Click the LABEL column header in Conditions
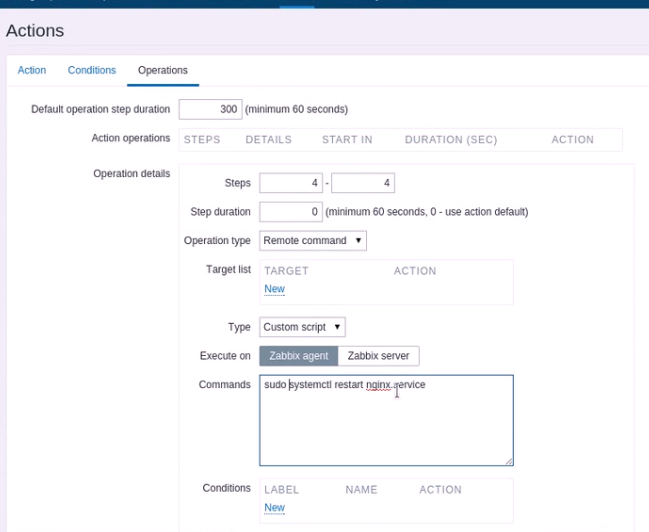 click(x=281, y=490)
